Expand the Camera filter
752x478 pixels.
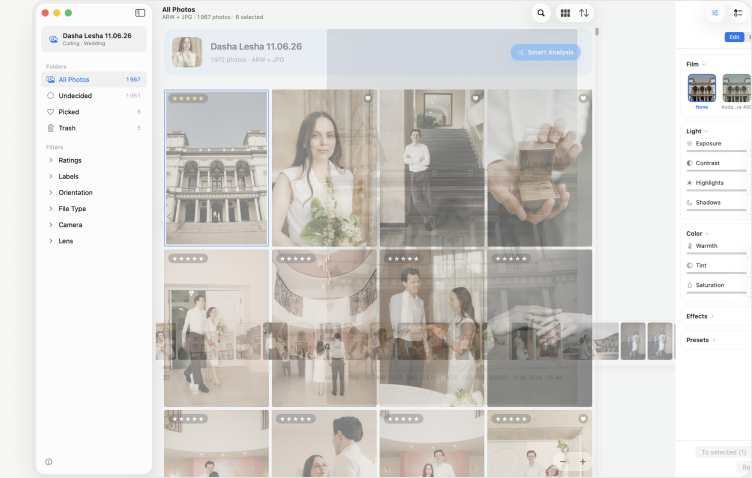(x=50, y=224)
